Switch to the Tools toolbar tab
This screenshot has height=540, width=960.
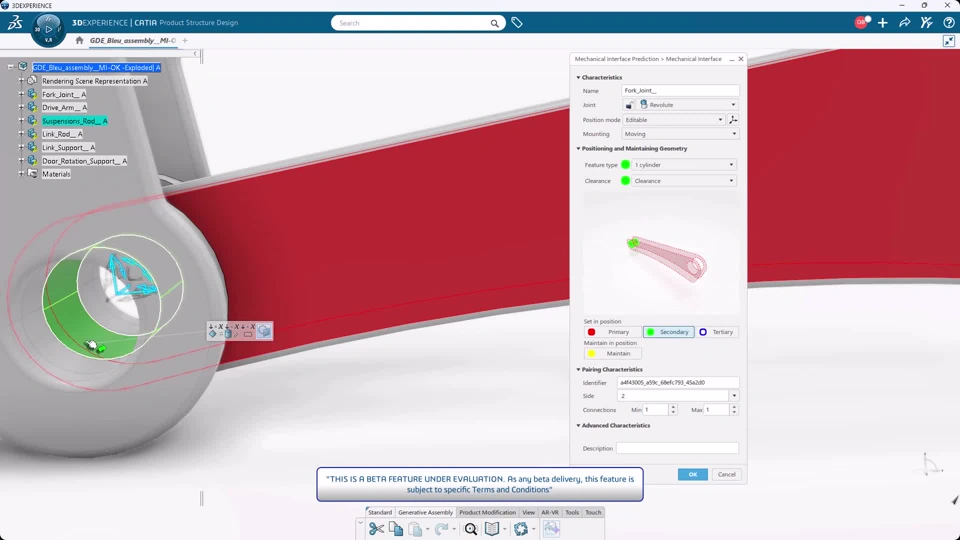[x=572, y=512]
